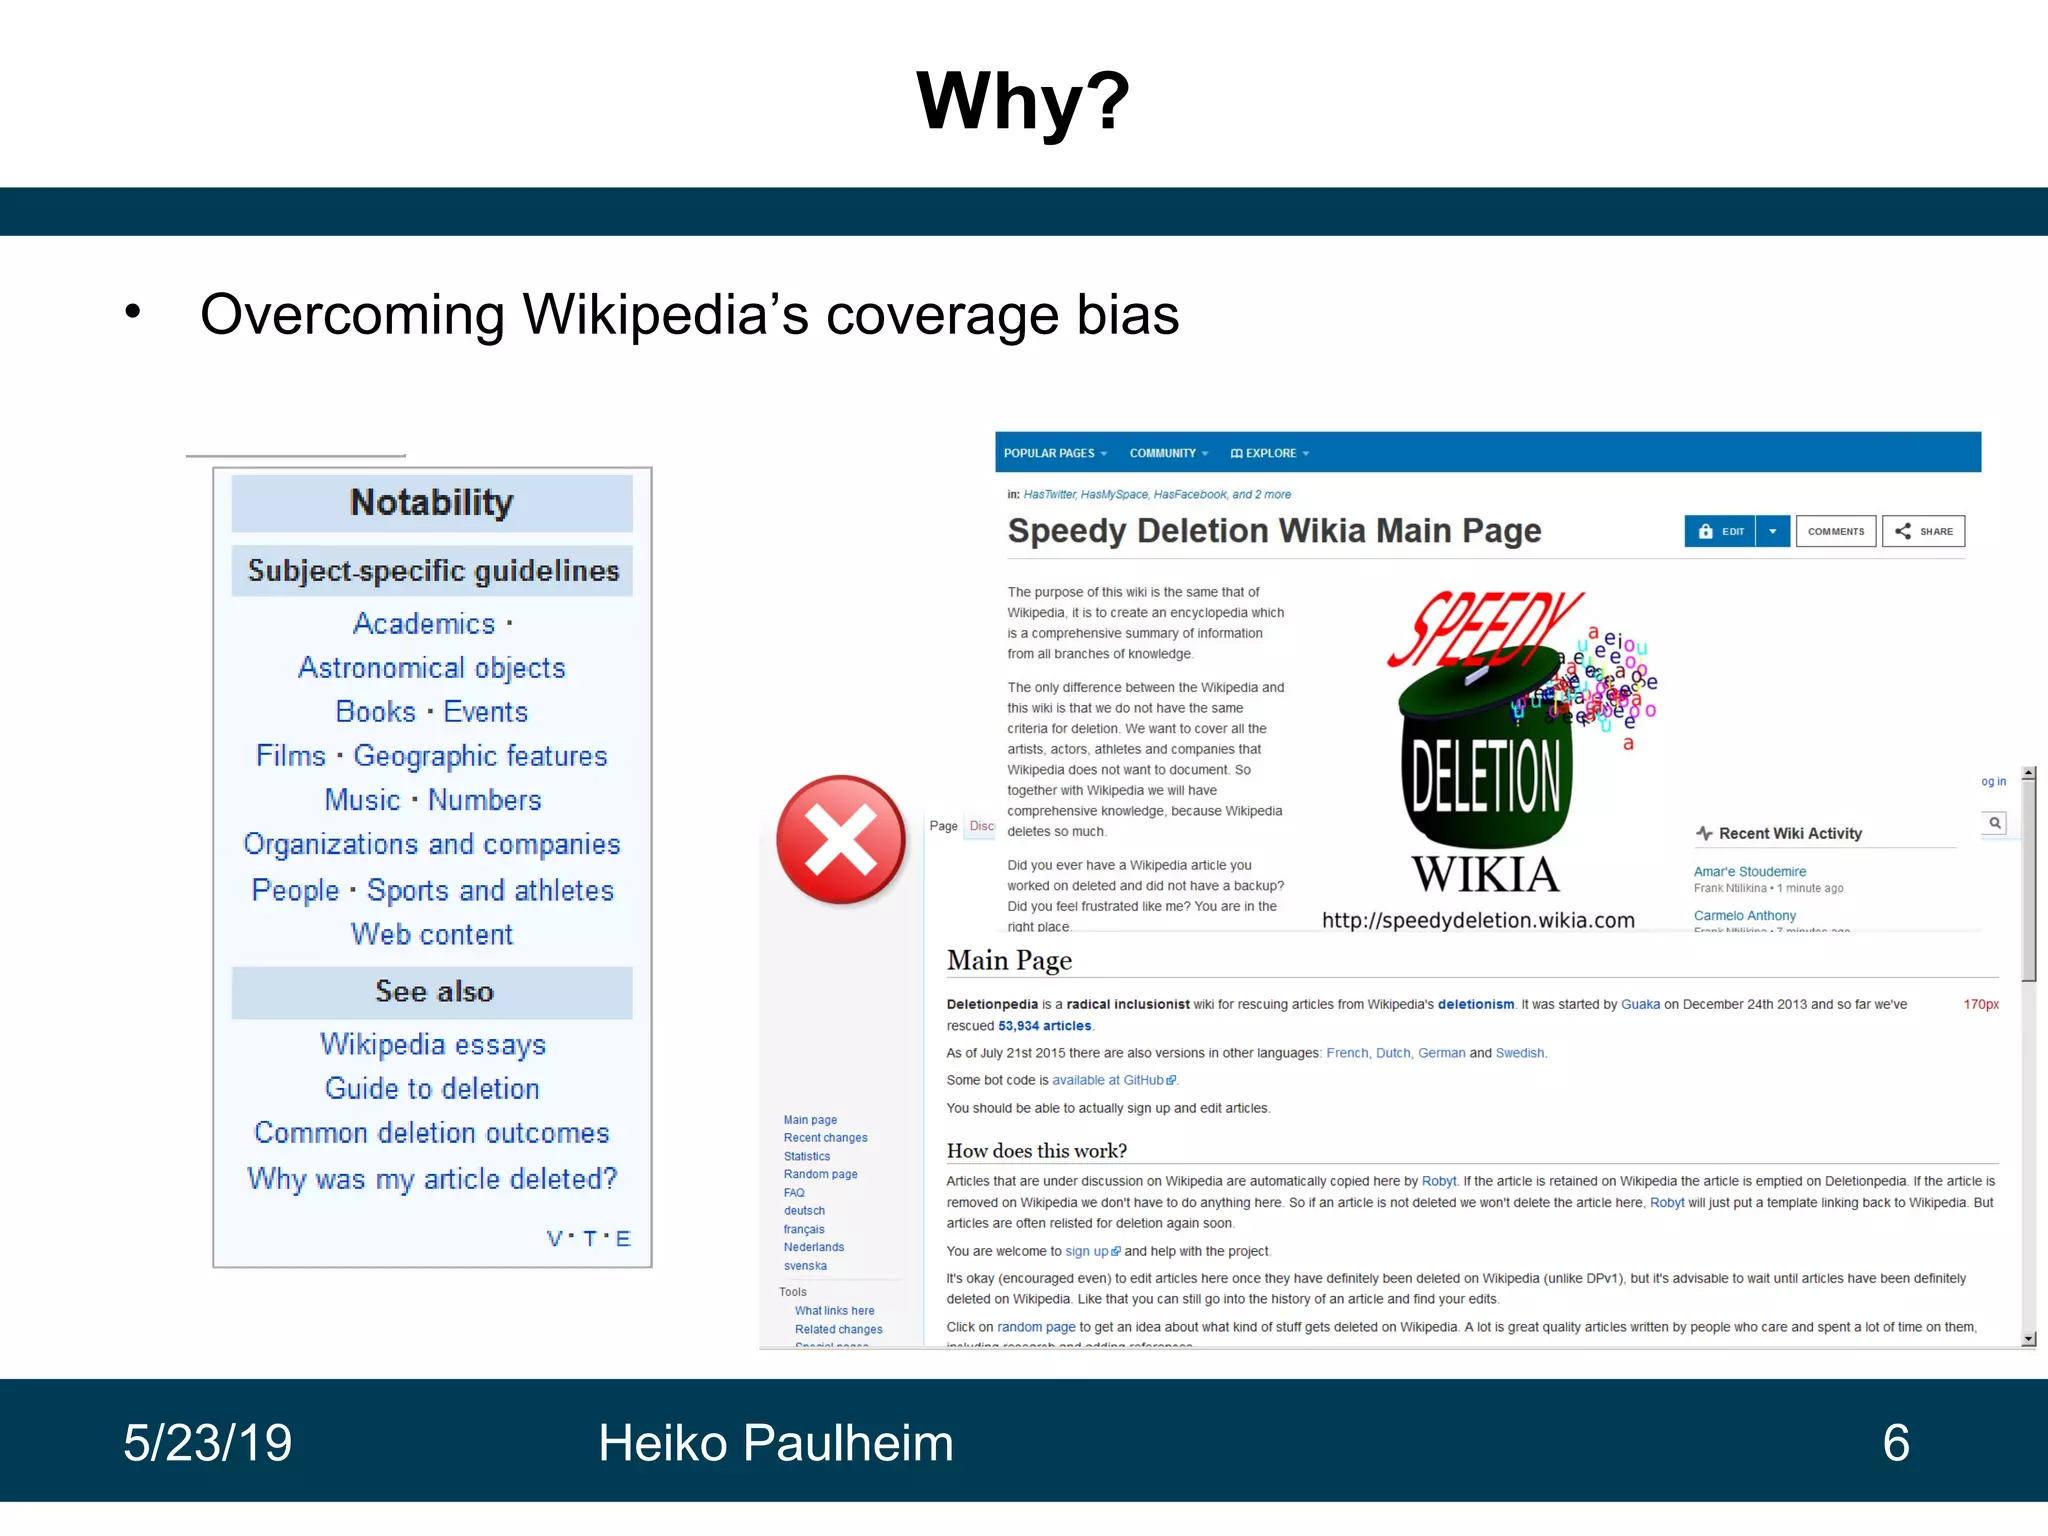The width and height of the screenshot is (2048, 1536).
Task: Open the Films notability link
Action: [291, 756]
